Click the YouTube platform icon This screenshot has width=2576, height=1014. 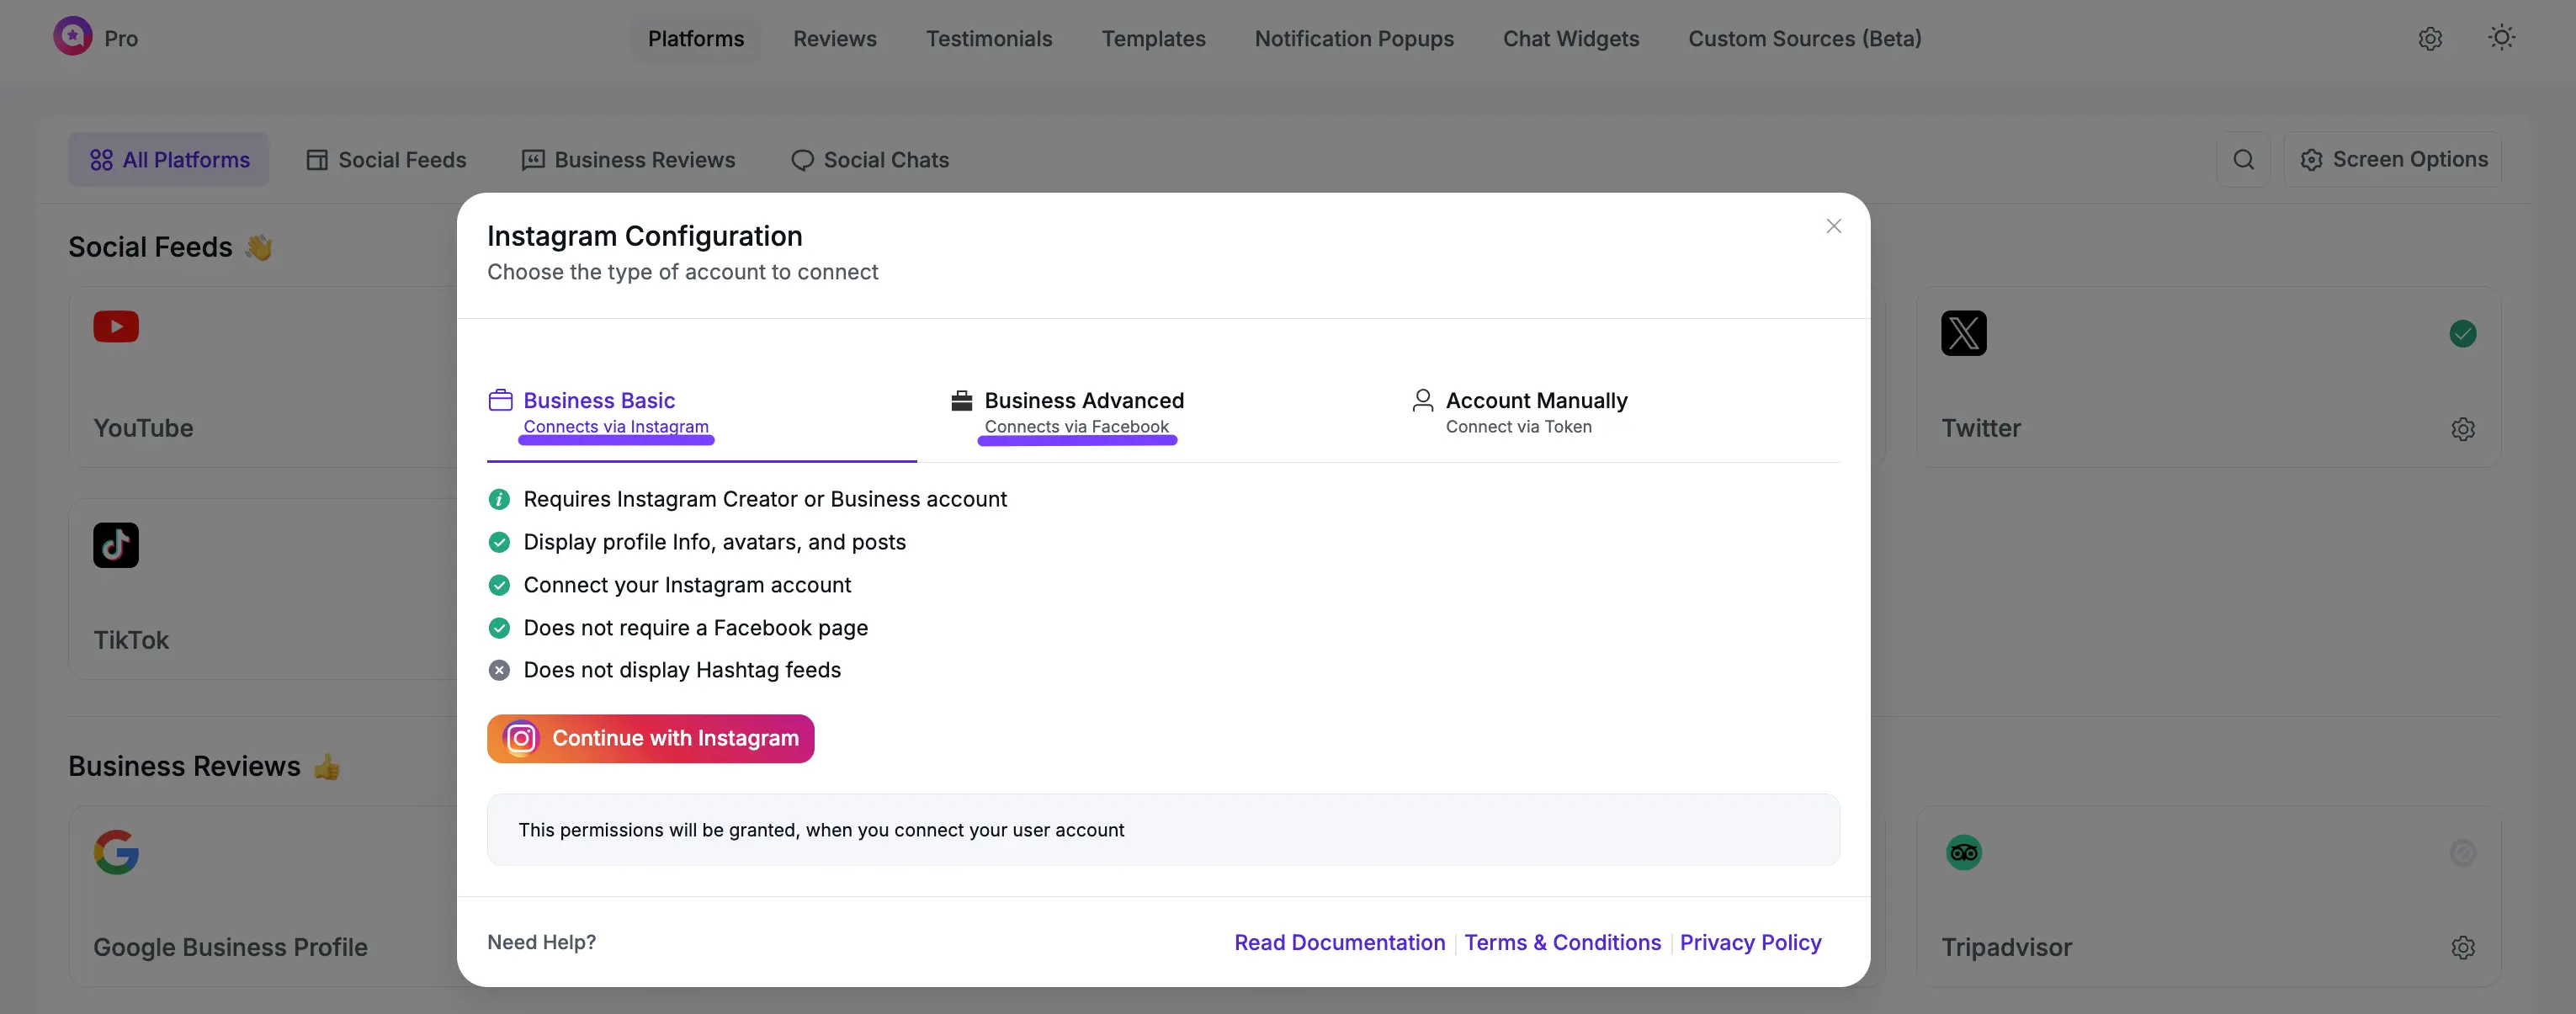click(x=116, y=327)
